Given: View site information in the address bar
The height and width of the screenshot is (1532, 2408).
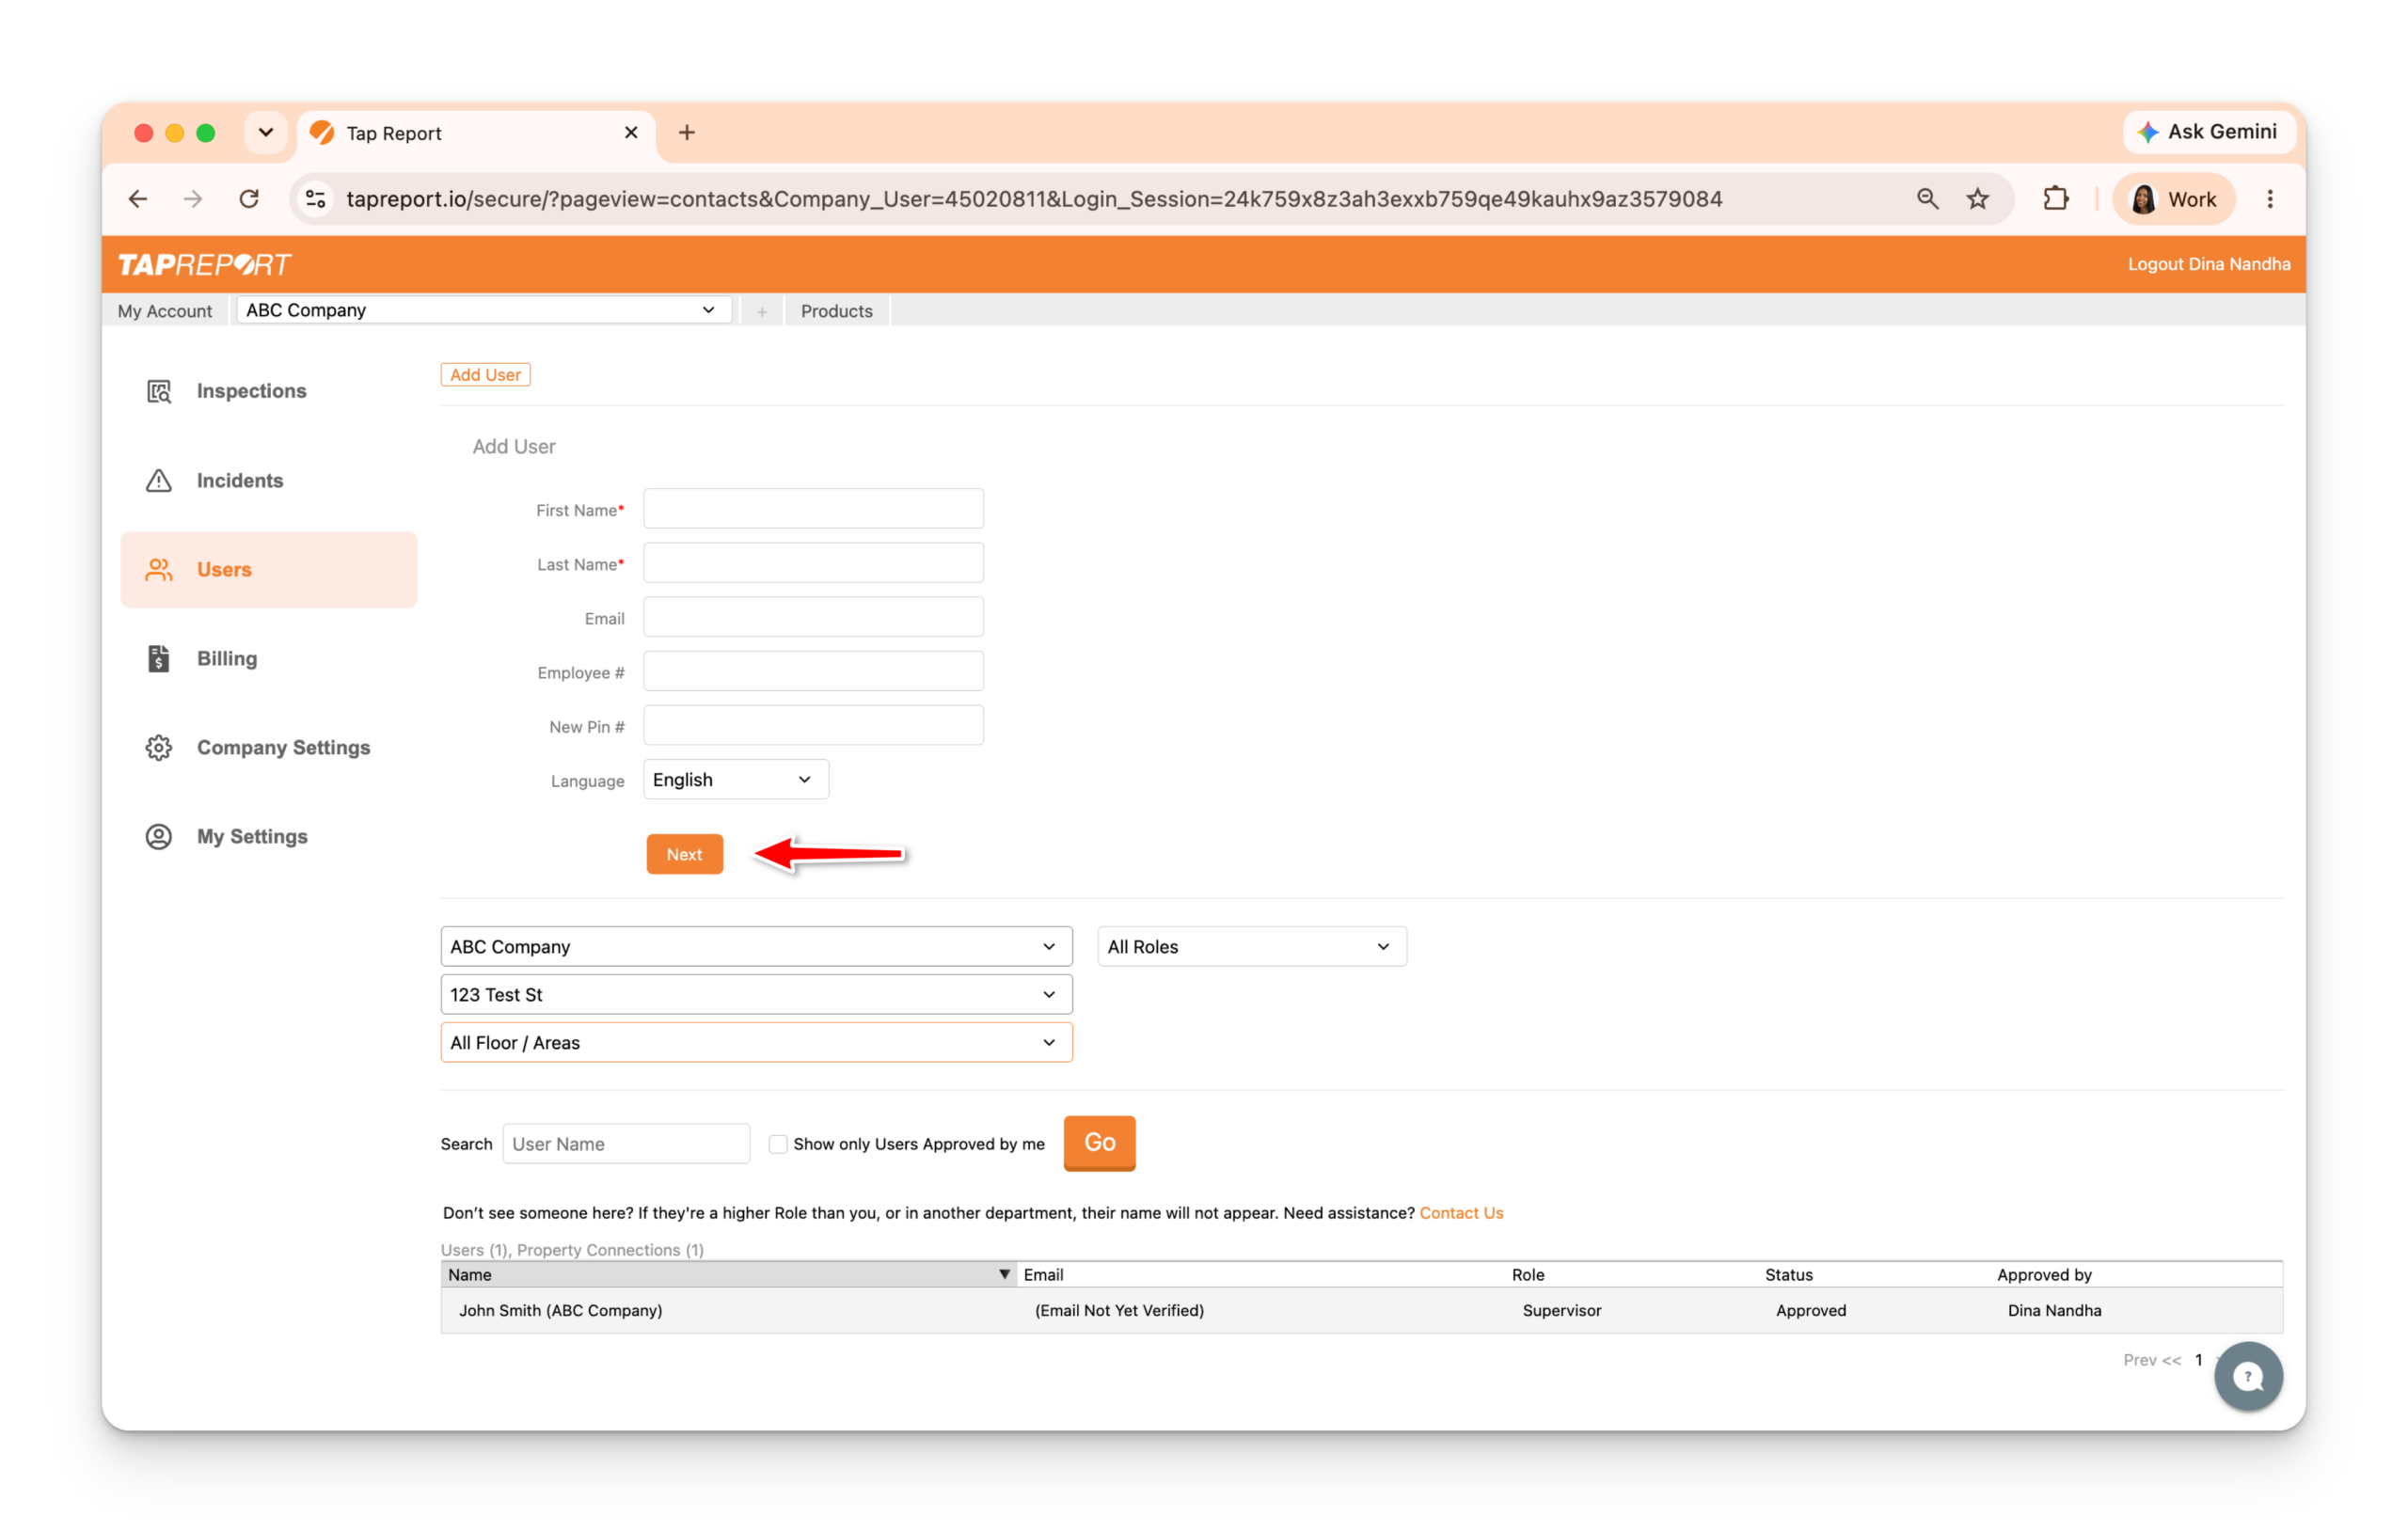Looking at the screenshot, I should click(x=316, y=199).
